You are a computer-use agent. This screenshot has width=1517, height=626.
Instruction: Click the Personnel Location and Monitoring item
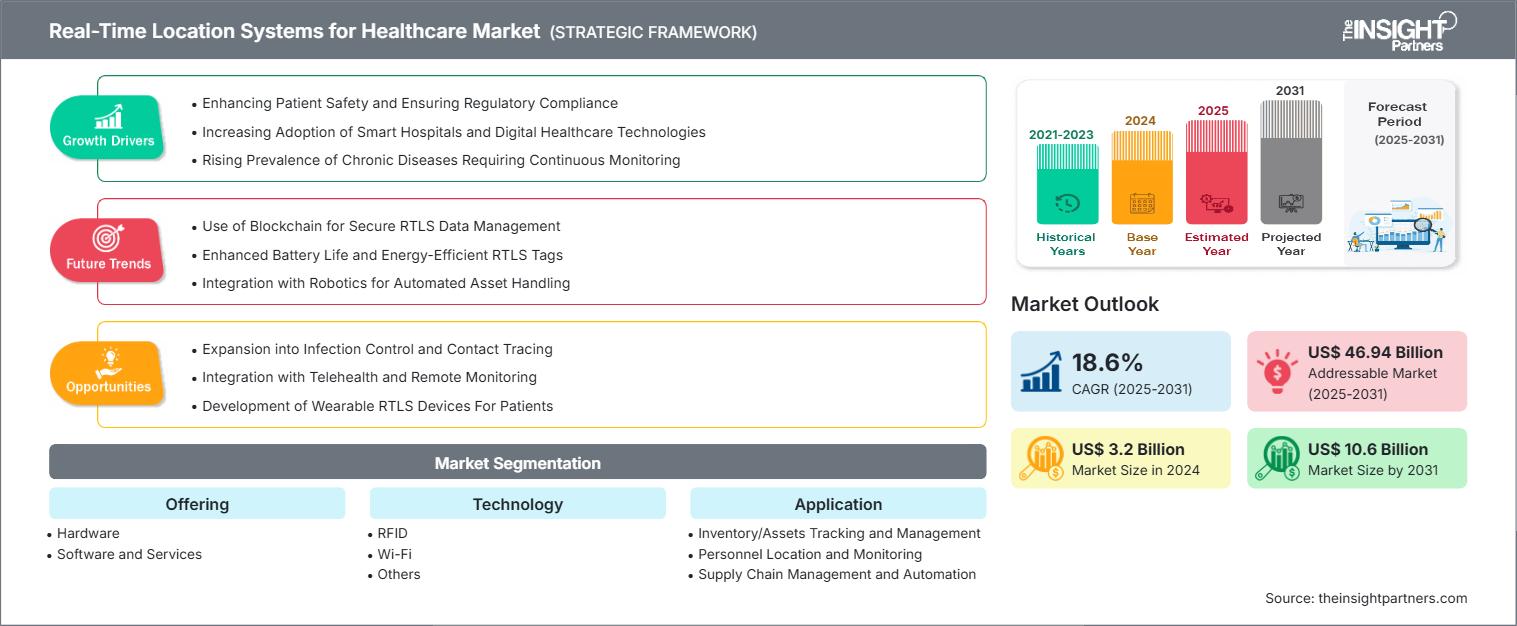[x=810, y=554]
